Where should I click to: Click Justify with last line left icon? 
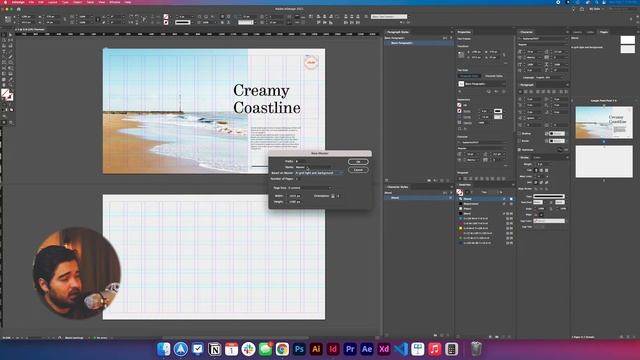click(538, 91)
